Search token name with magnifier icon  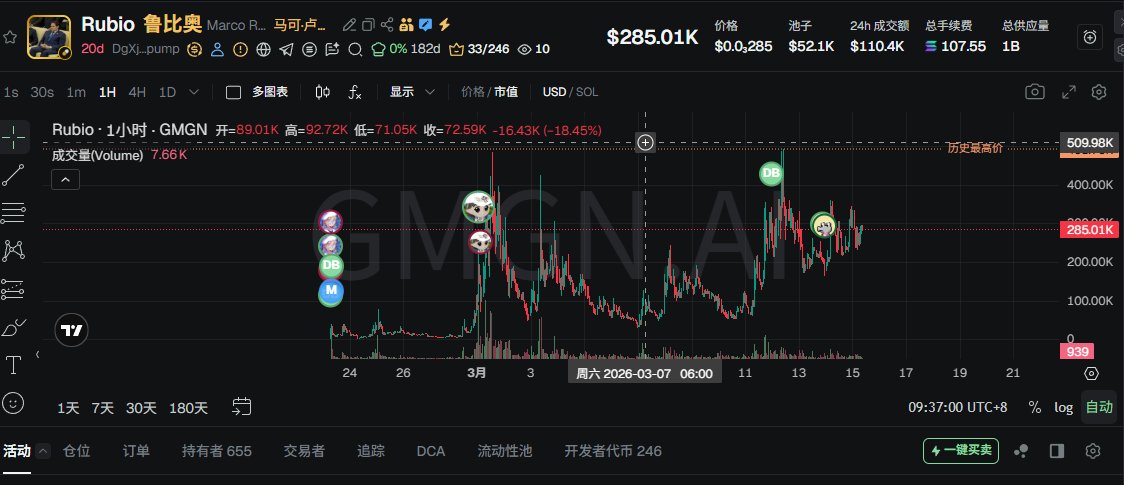click(x=355, y=49)
